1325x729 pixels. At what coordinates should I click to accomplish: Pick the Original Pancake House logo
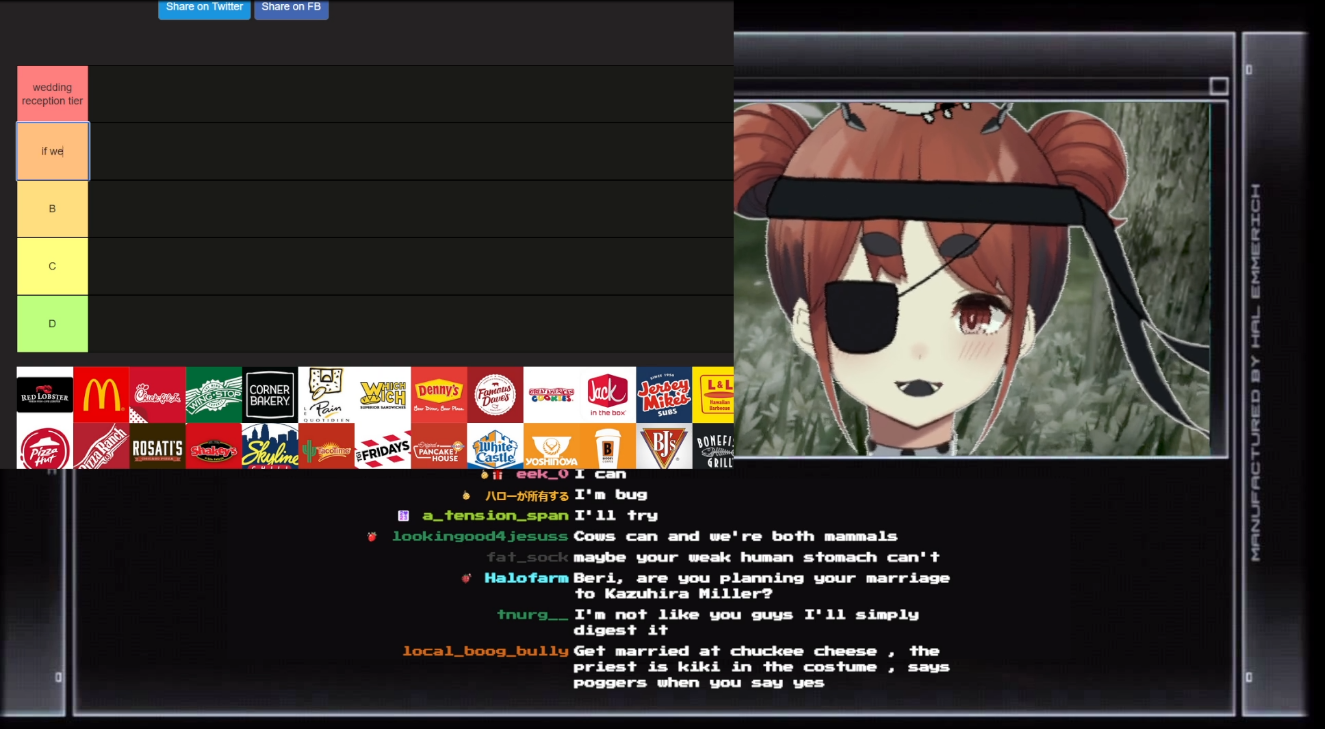pyautogui.click(x=439, y=446)
